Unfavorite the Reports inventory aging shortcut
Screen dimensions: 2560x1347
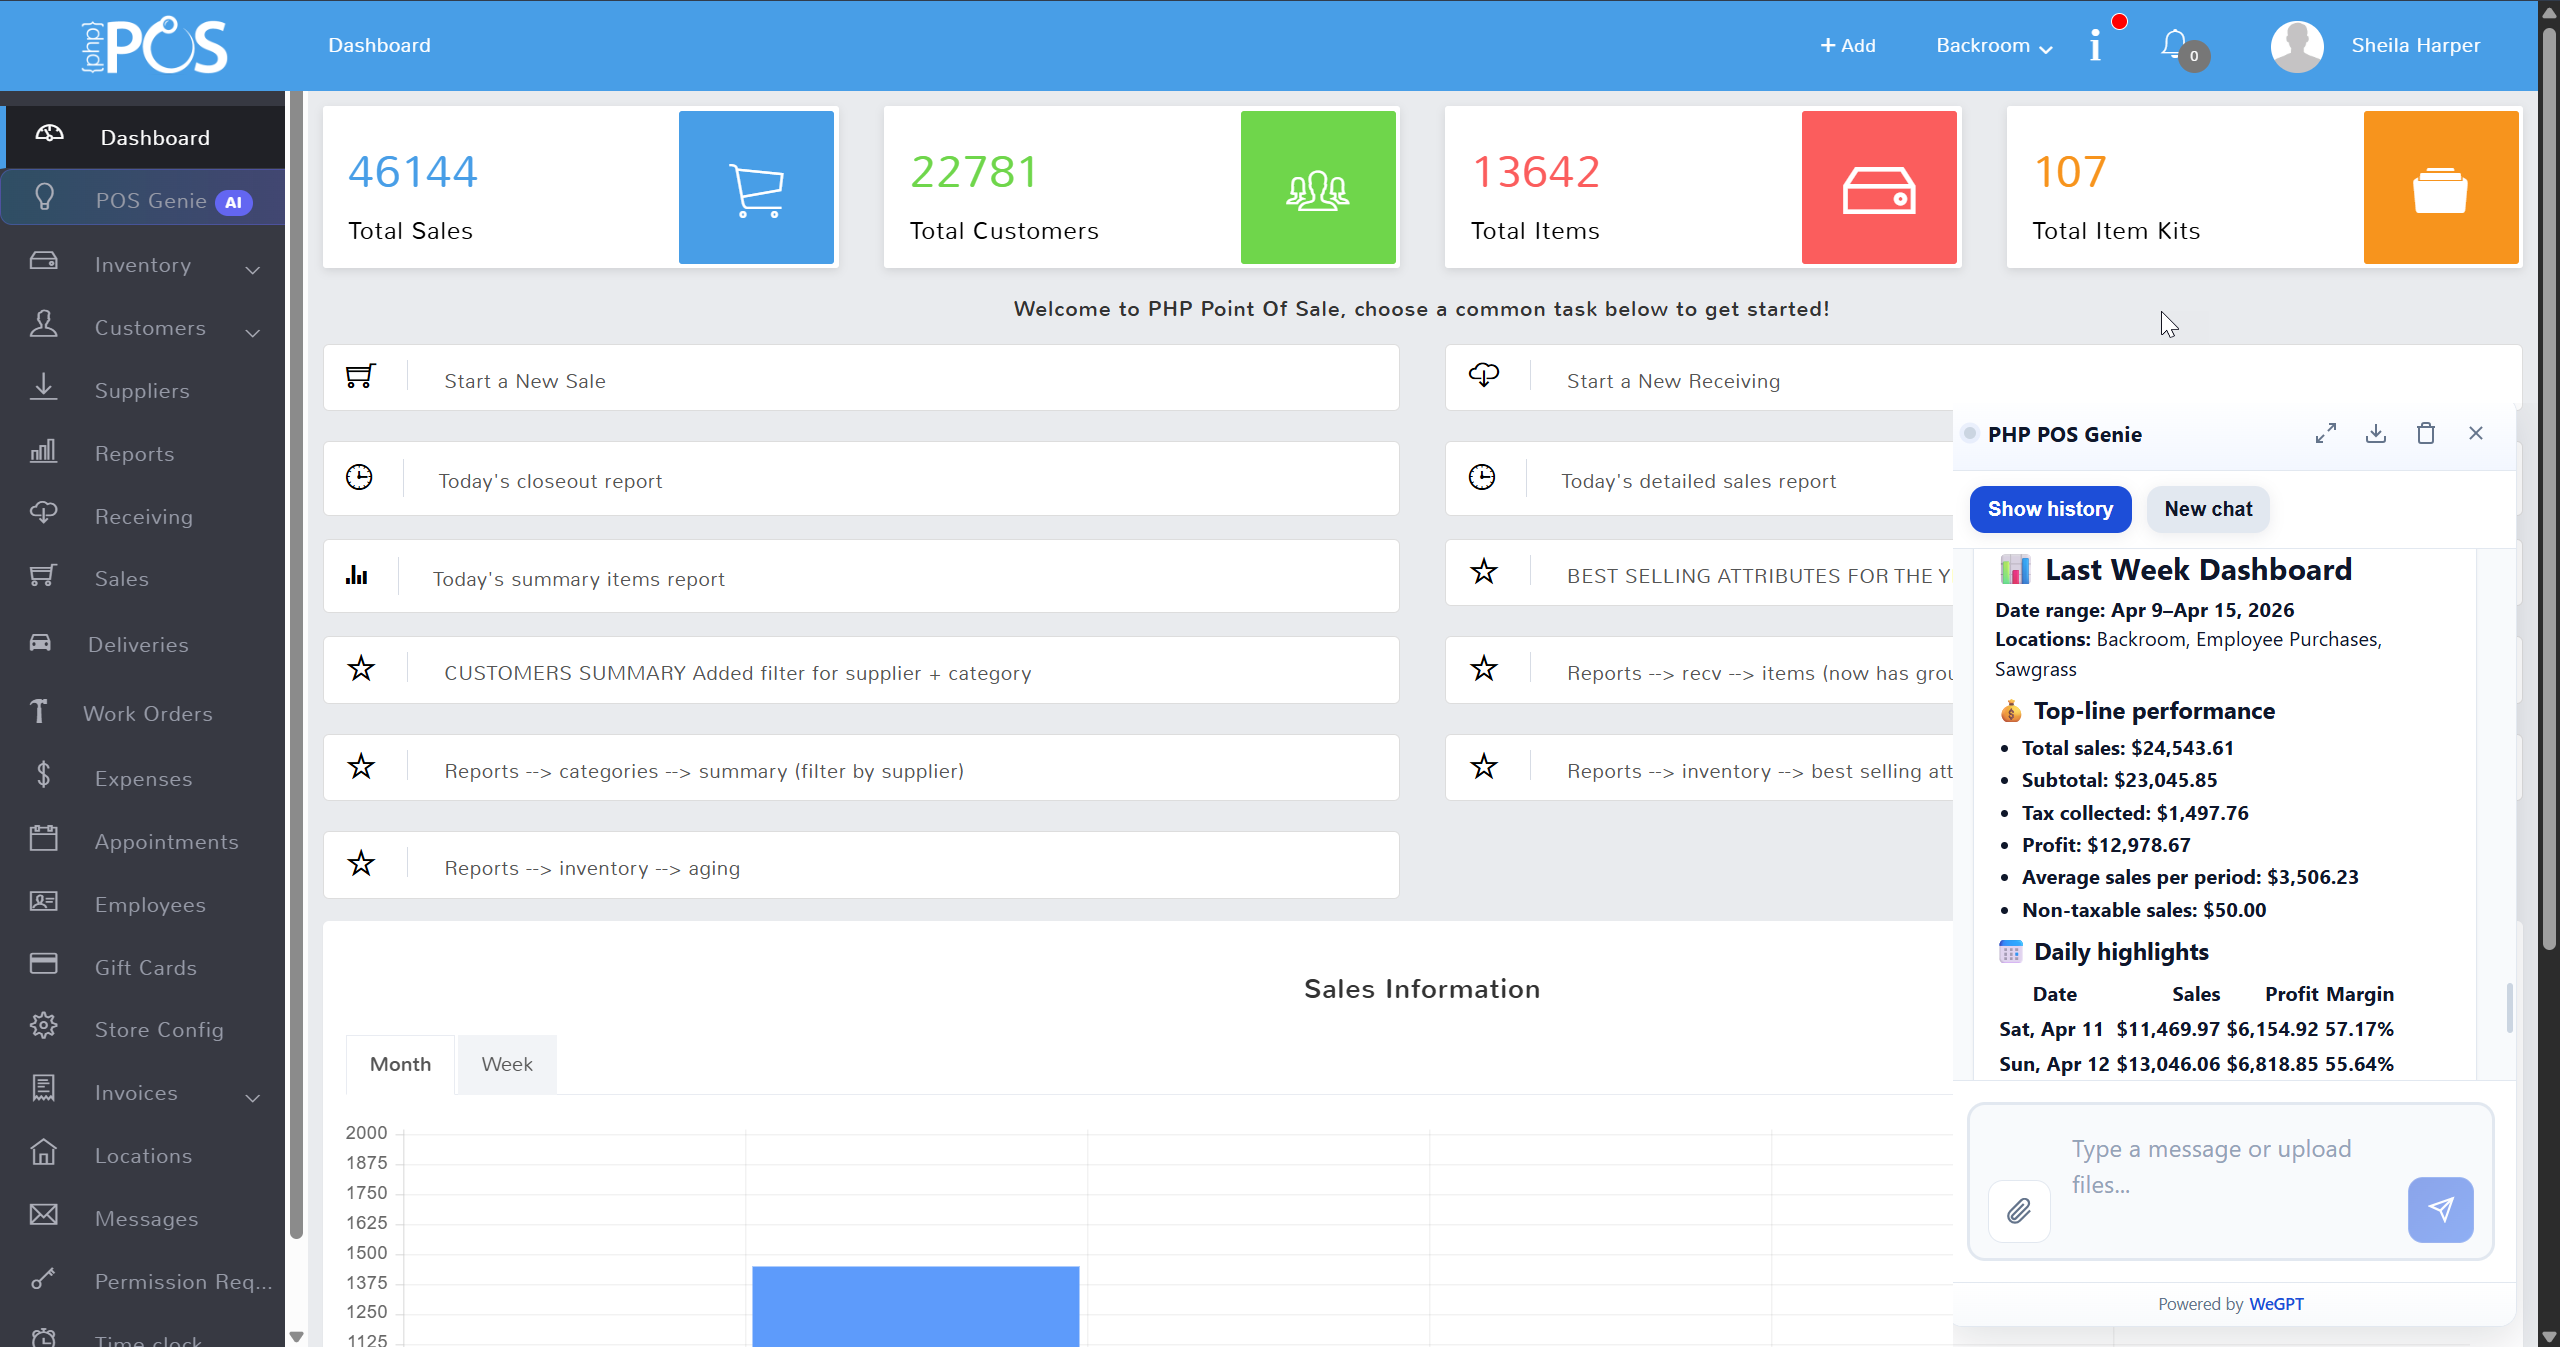pyautogui.click(x=361, y=864)
